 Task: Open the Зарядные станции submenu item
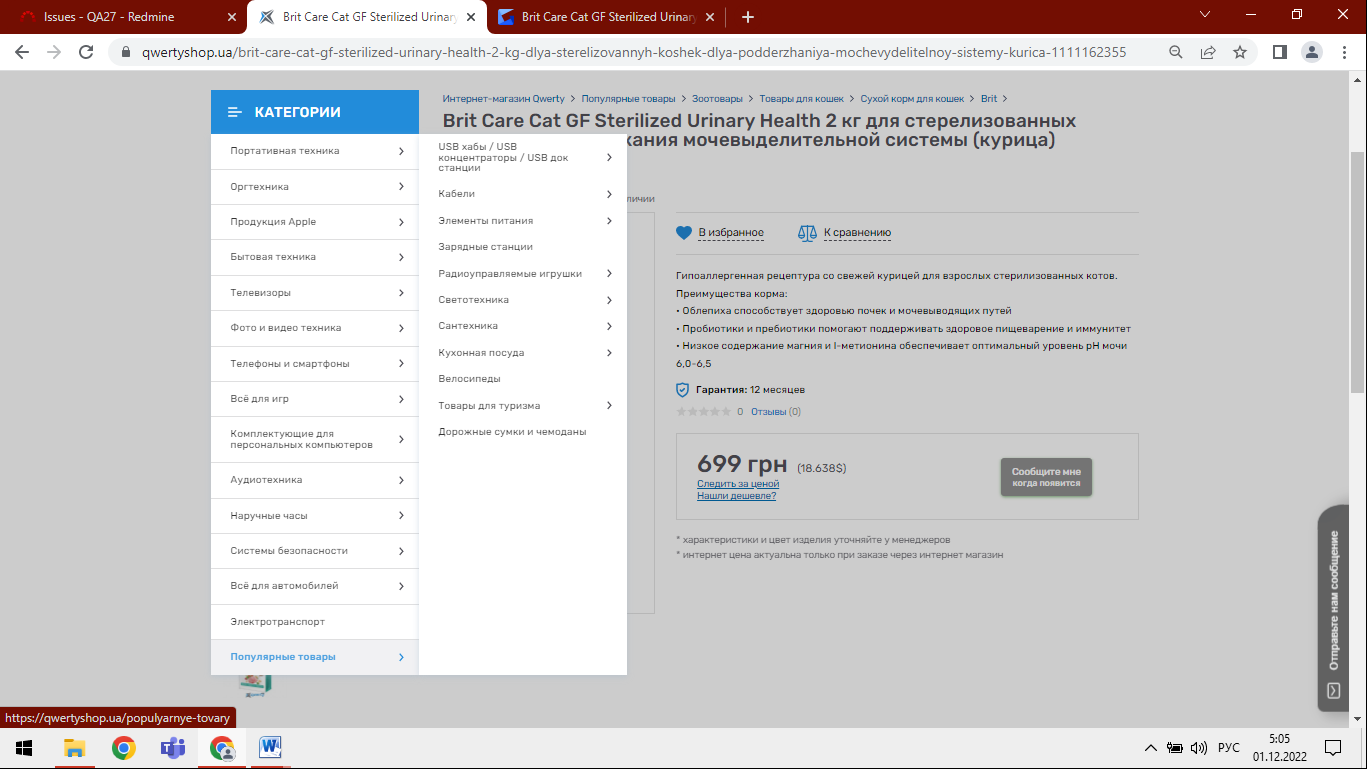(x=485, y=247)
